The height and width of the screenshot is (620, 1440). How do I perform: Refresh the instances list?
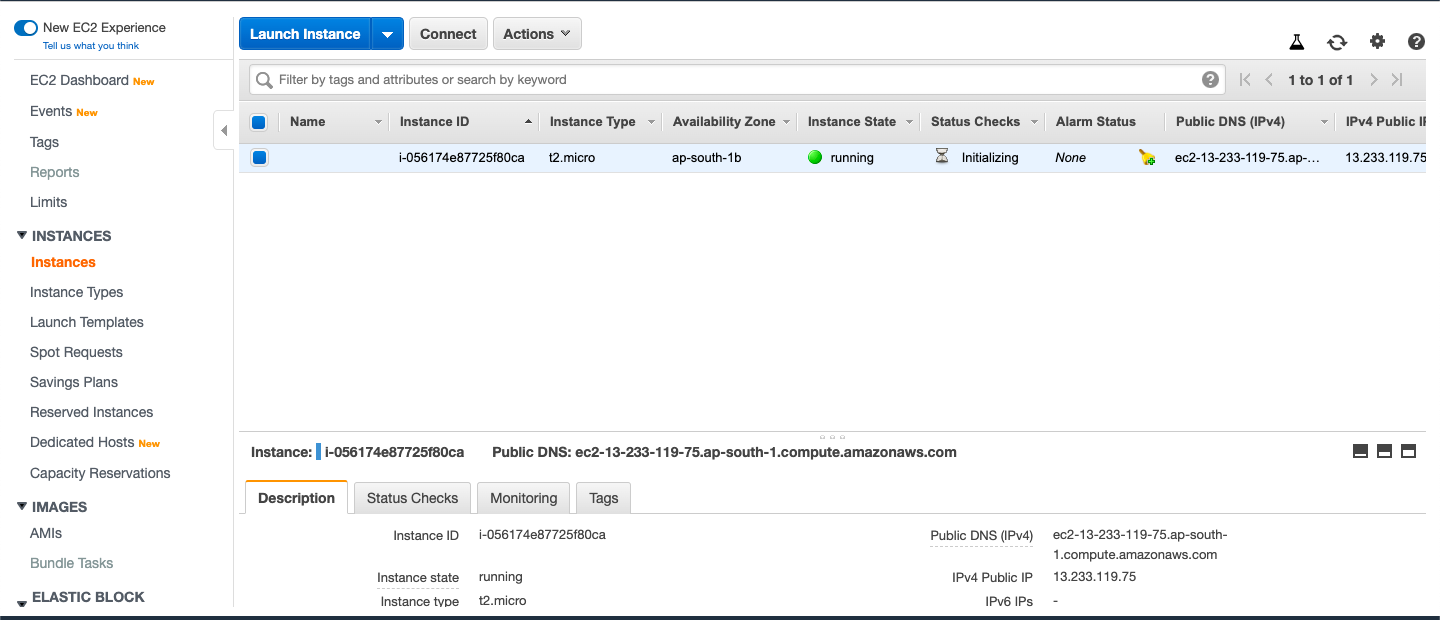tap(1337, 42)
